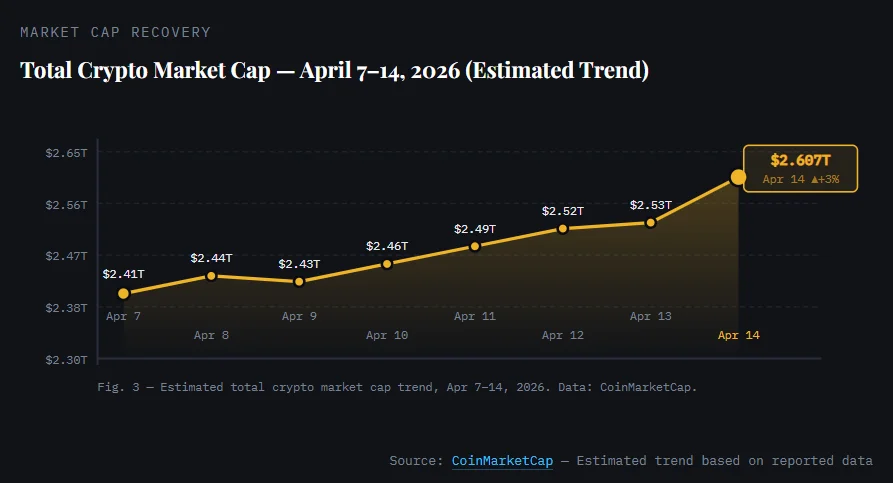
Task: Select the Apr 10 x-axis label
Action: [x=387, y=335]
